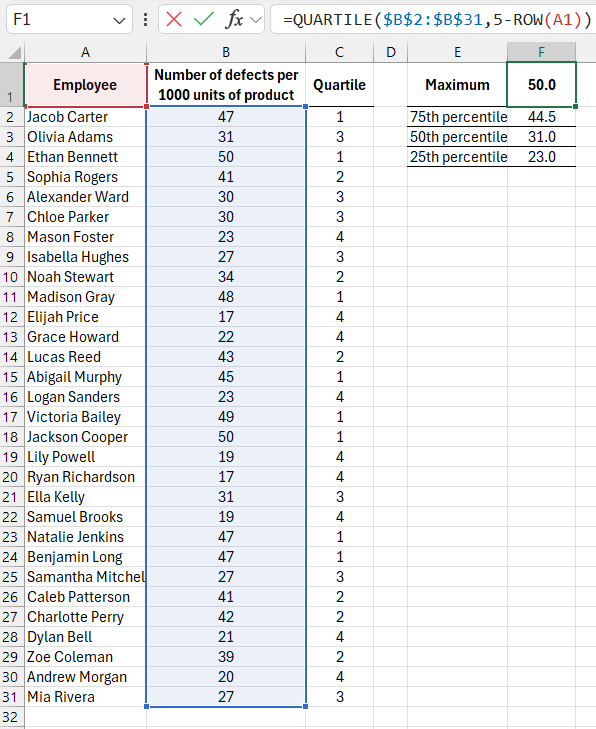Click inside the QUARTILE formula bar

(x=433, y=20)
